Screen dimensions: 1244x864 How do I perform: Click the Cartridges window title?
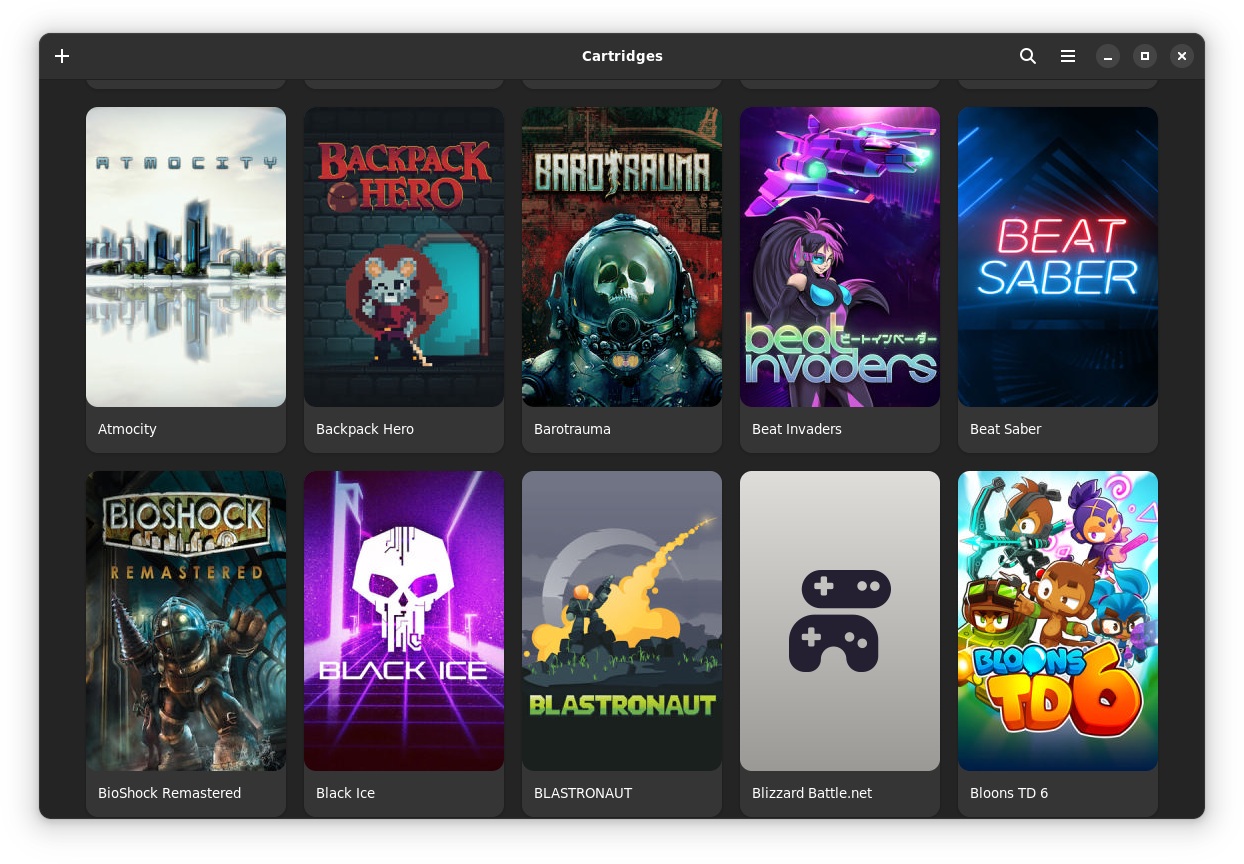point(622,56)
